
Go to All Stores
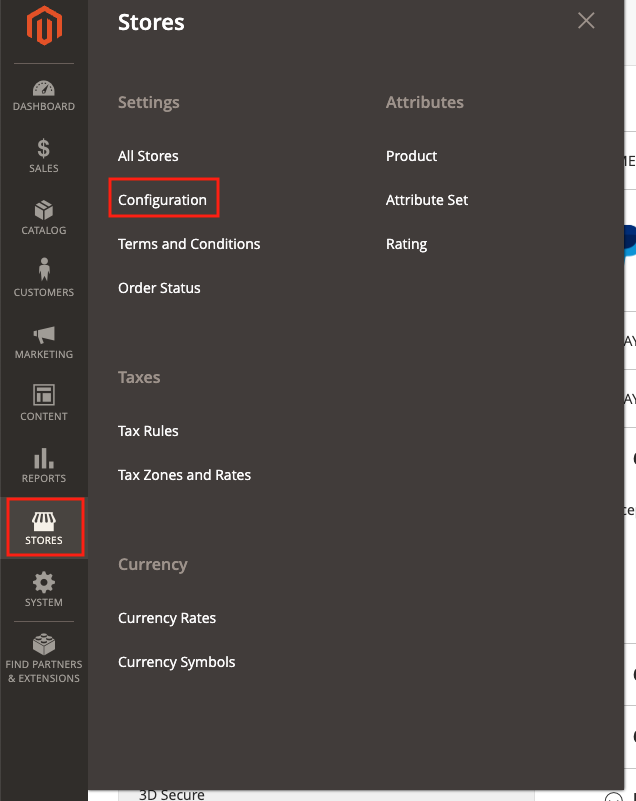(148, 156)
